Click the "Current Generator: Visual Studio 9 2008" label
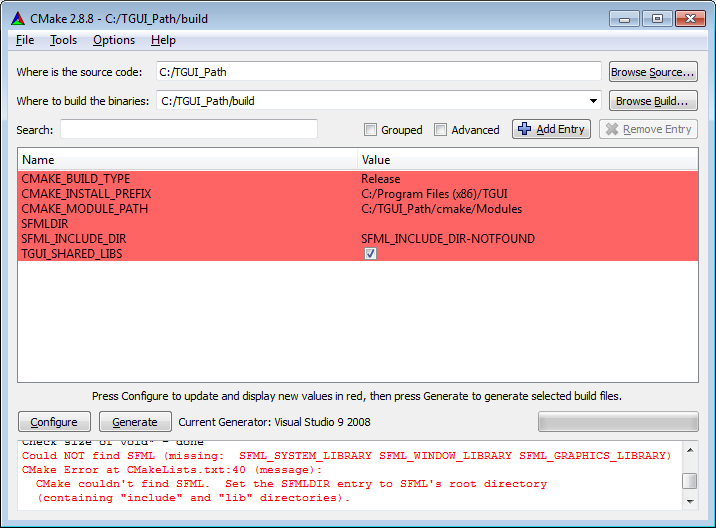 click(274, 422)
